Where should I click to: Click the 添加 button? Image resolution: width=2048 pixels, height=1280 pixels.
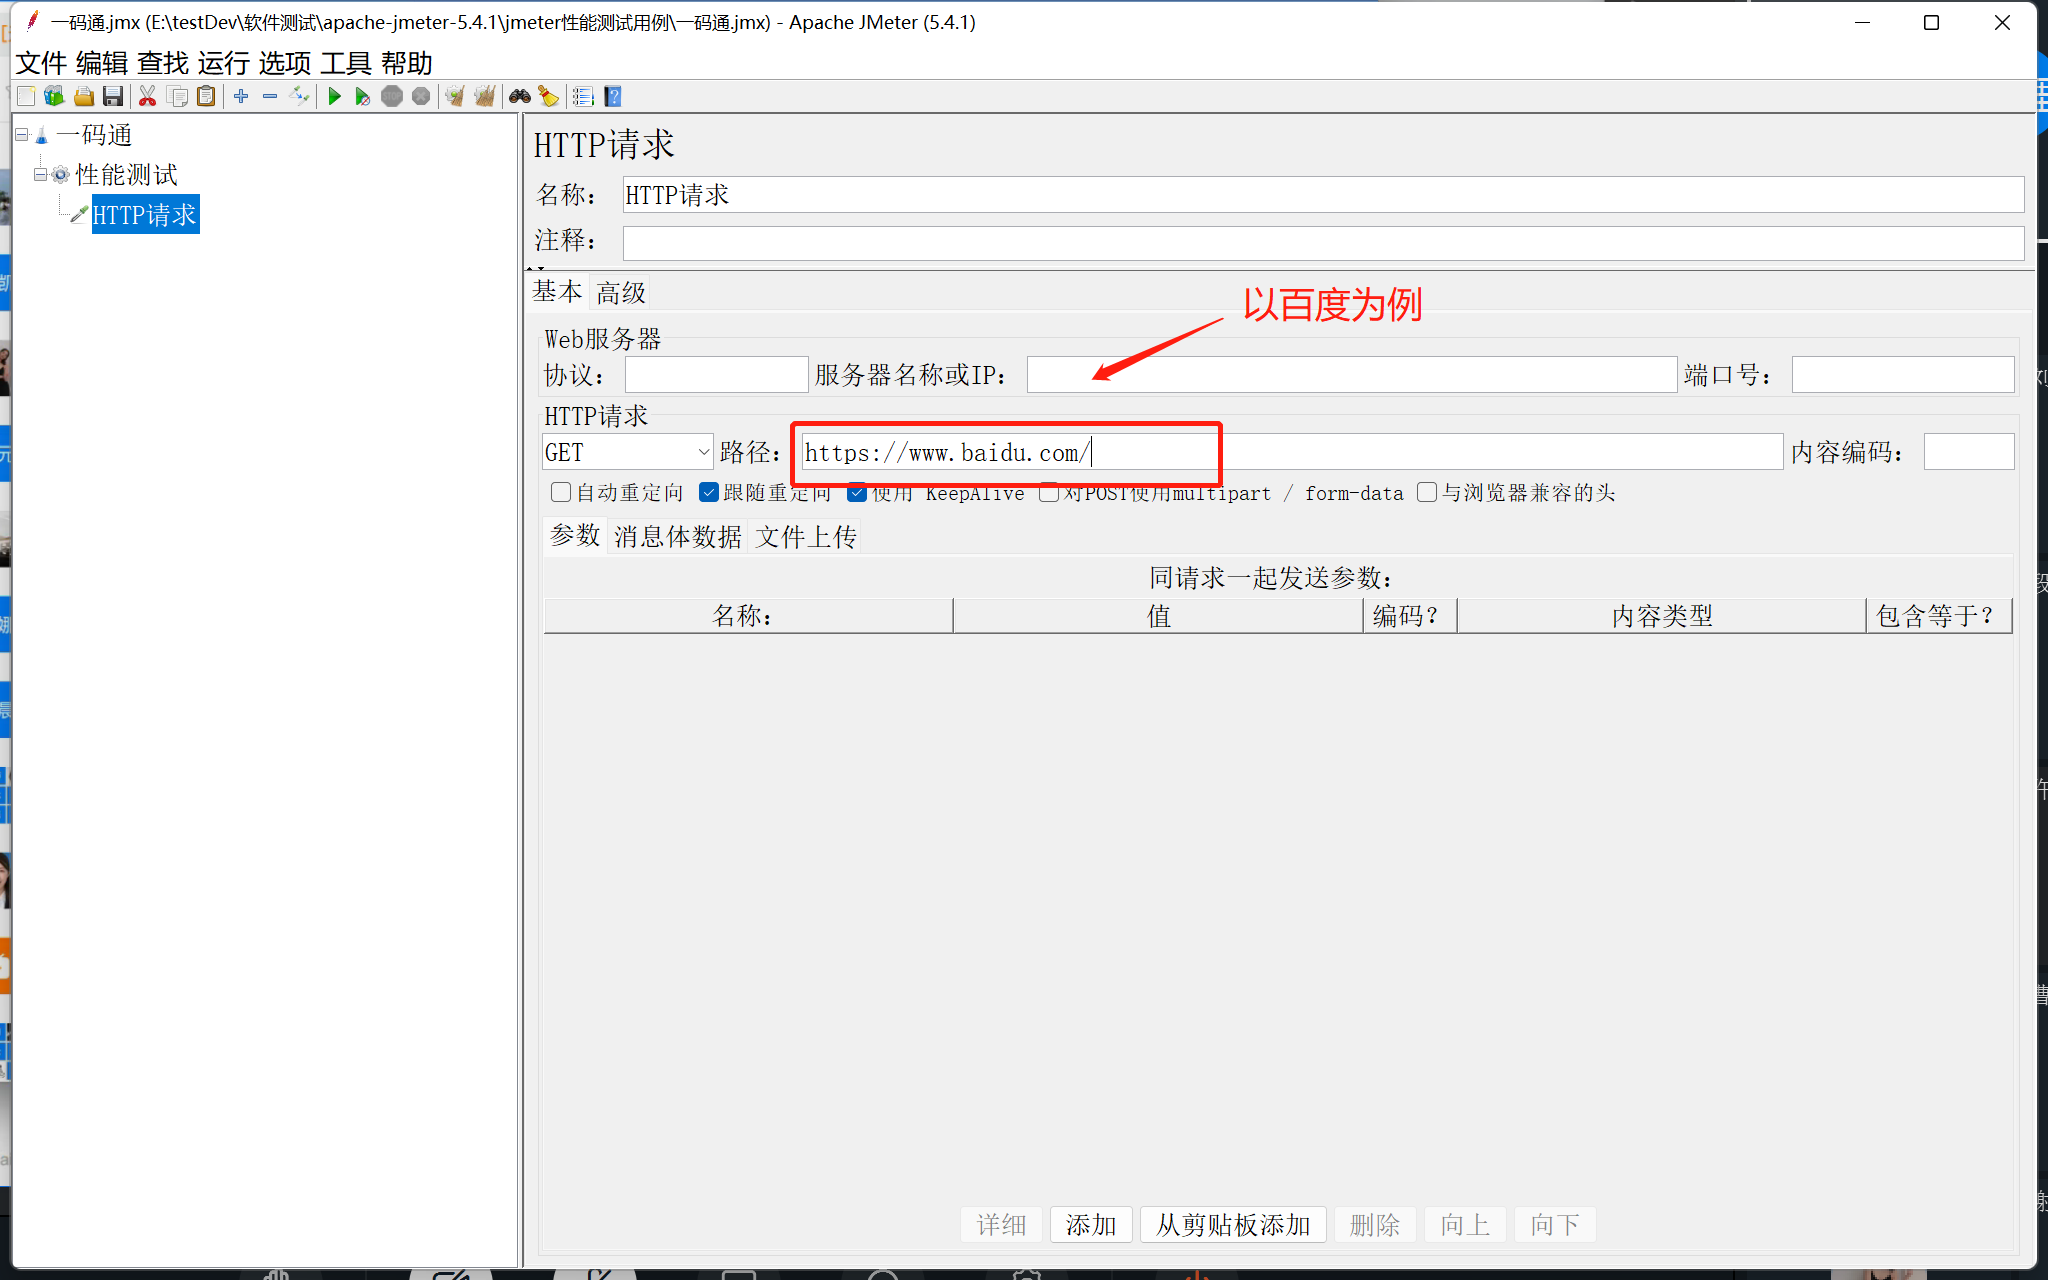pyautogui.click(x=1090, y=1224)
